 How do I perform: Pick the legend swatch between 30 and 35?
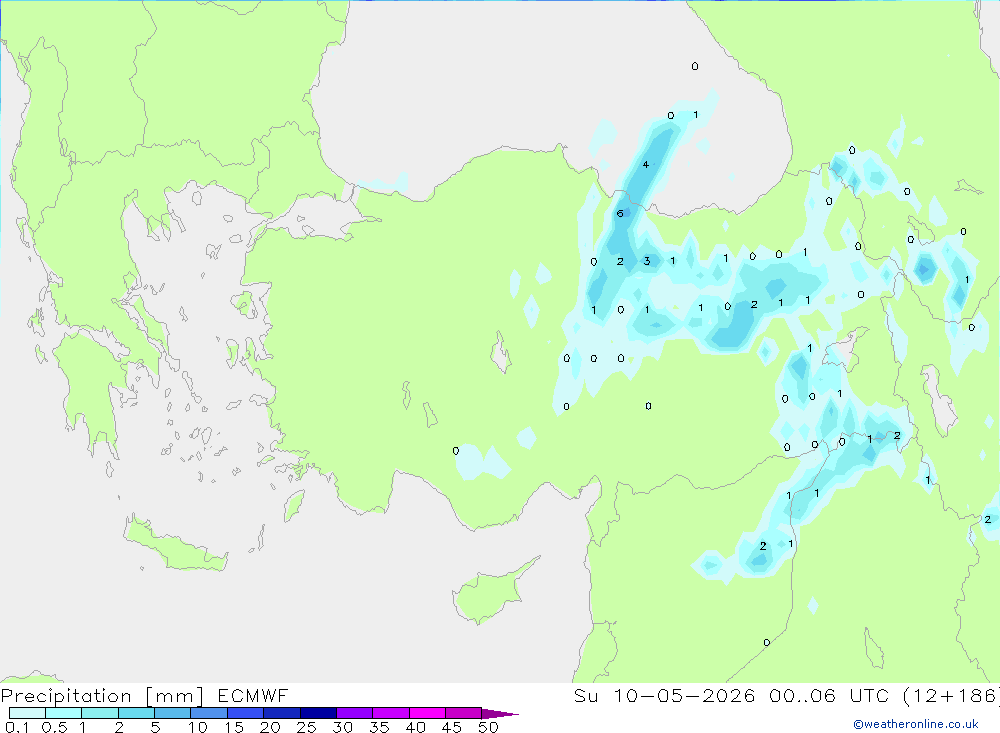pos(354,713)
